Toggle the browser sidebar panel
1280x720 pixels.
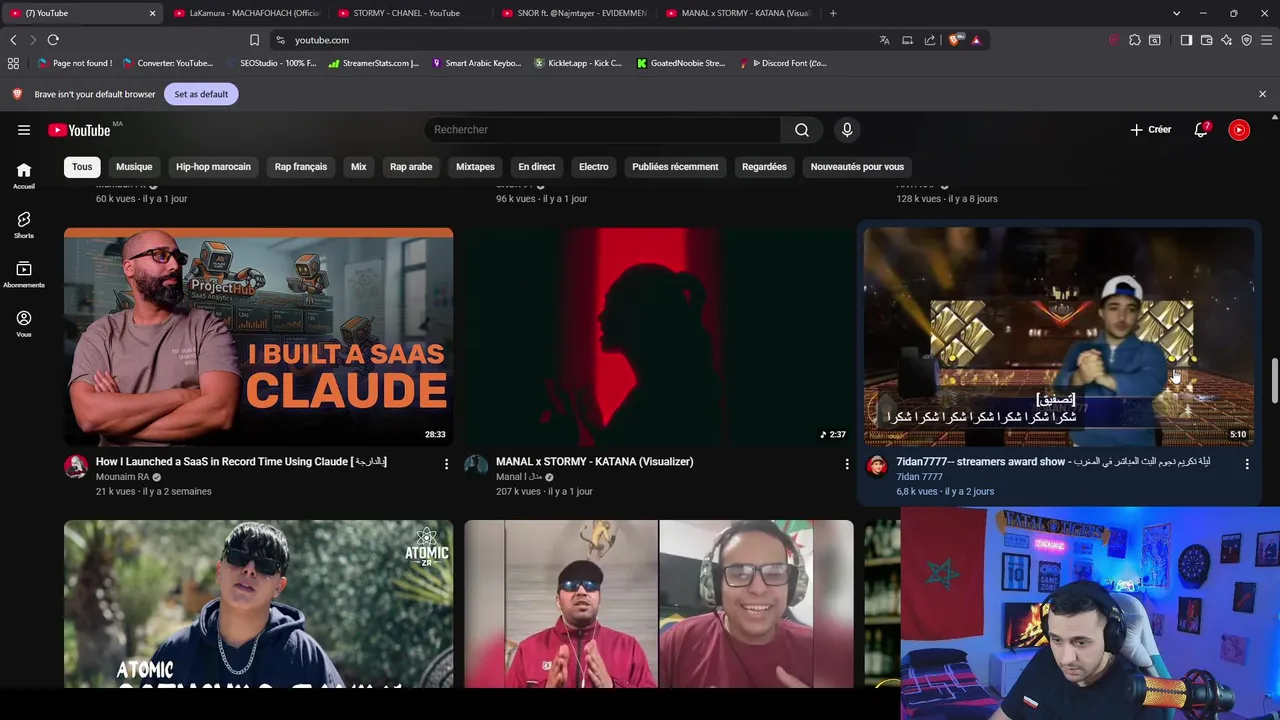(1186, 40)
